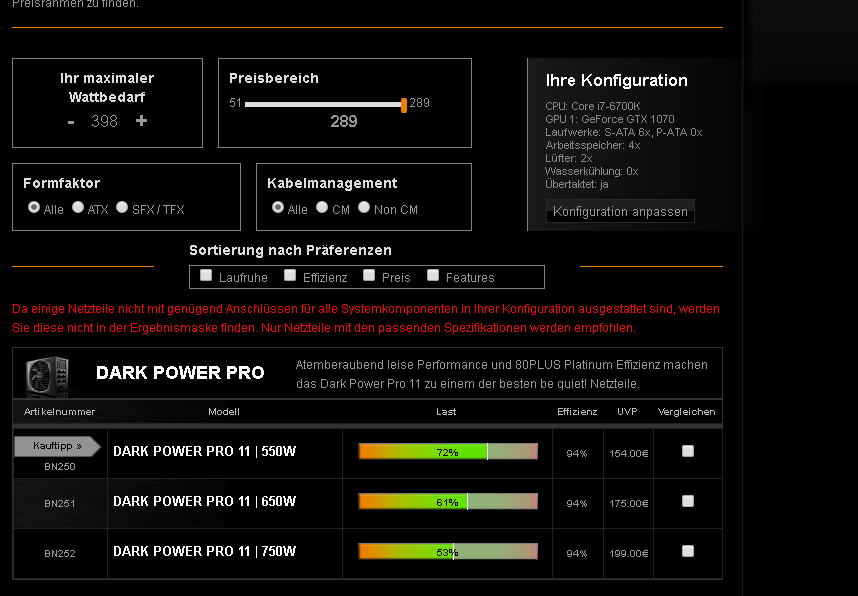
Task: Click the Kauftipp badge for BN250
Action: (x=57, y=446)
